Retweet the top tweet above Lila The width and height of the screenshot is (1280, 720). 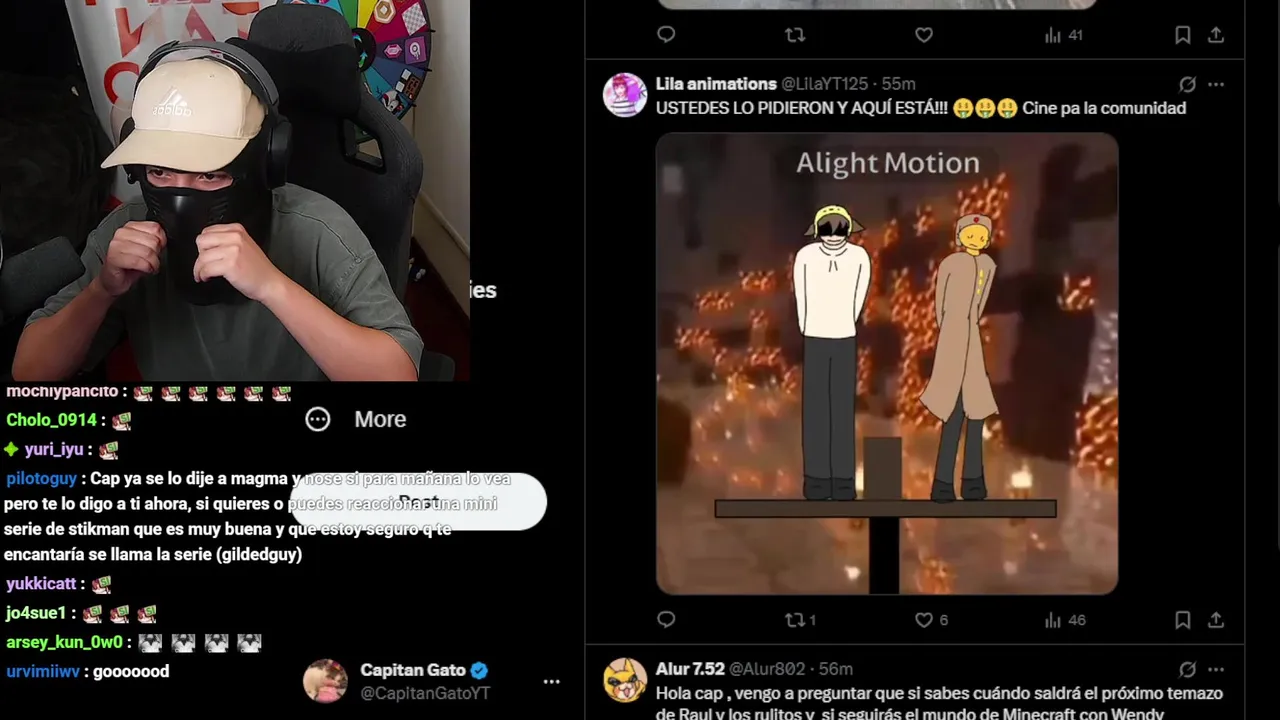tap(795, 35)
